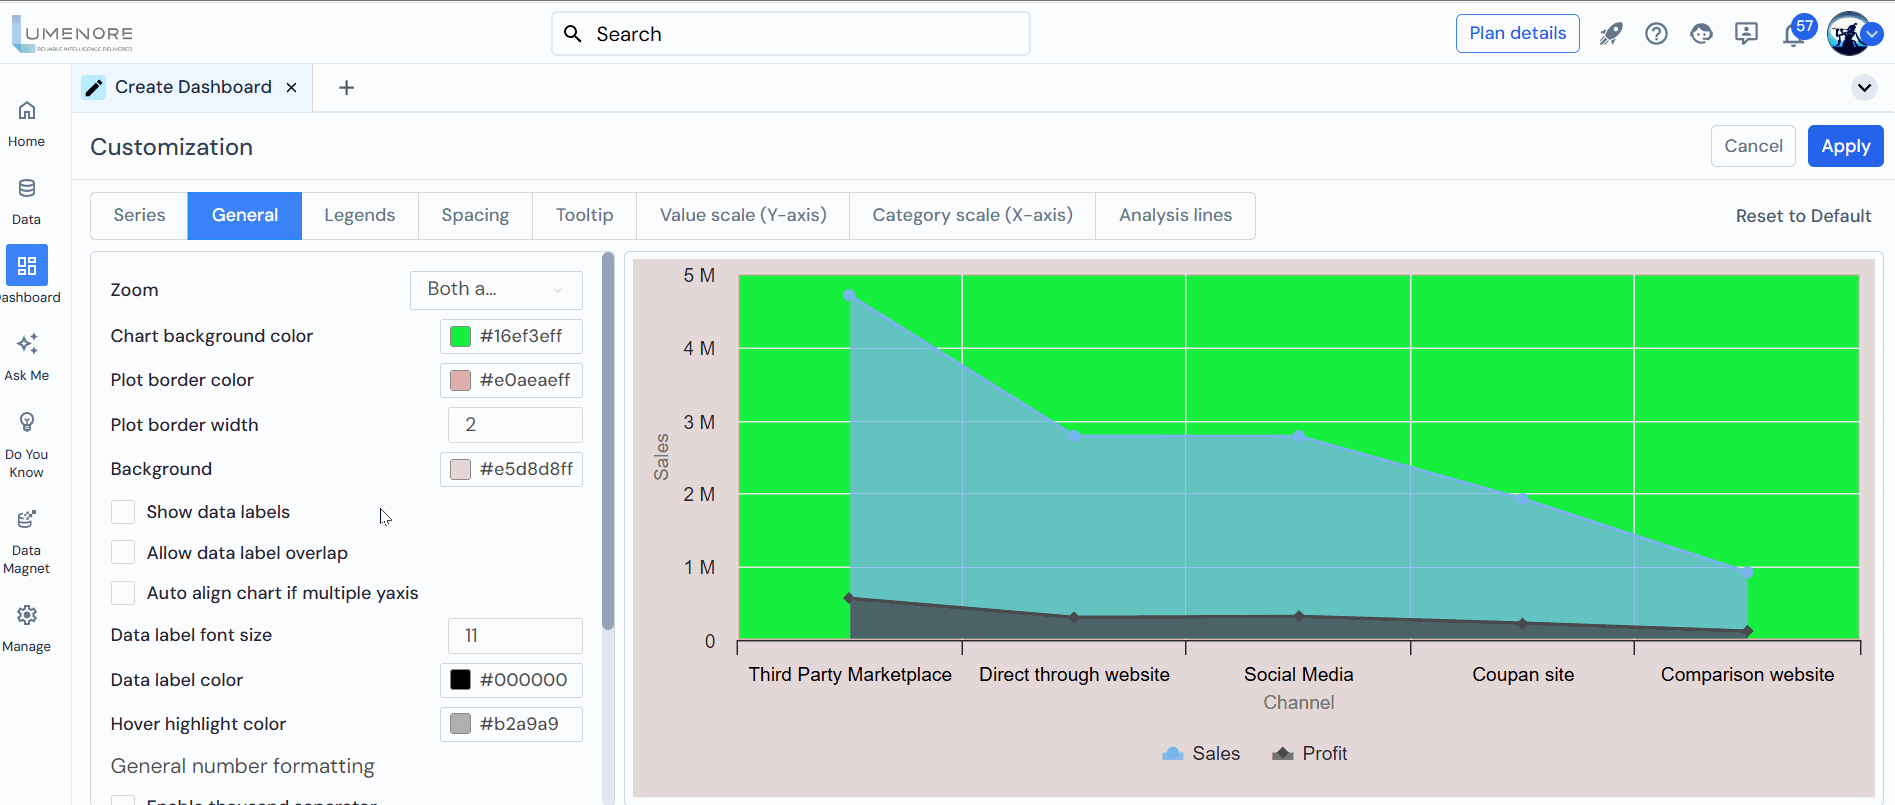Toggle Allow data label overlap checkbox

tap(123, 553)
